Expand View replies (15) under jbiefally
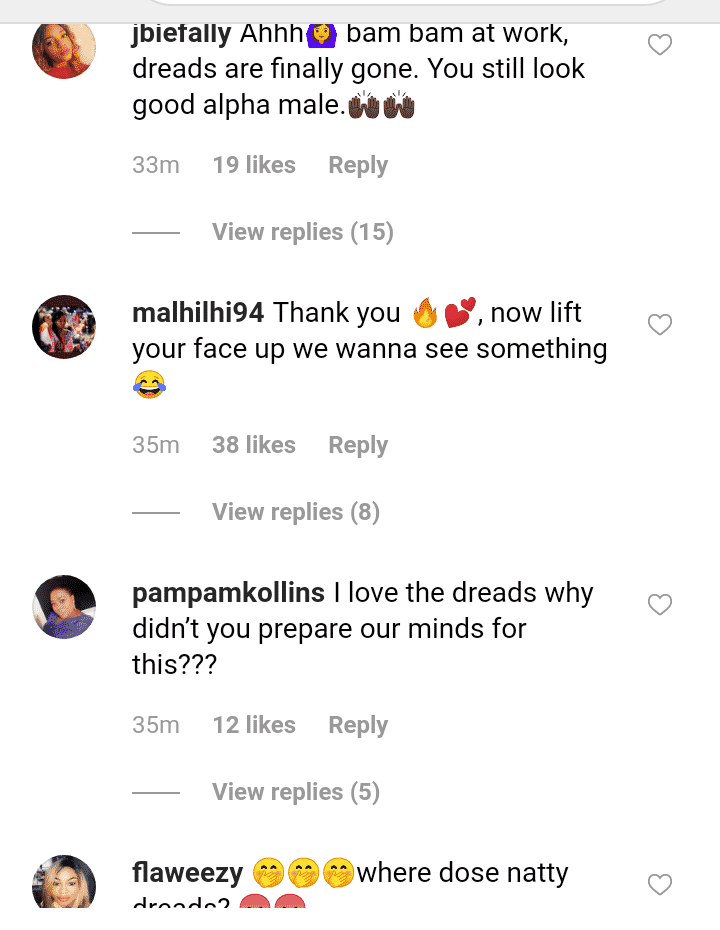The height and width of the screenshot is (930, 720). (x=302, y=232)
